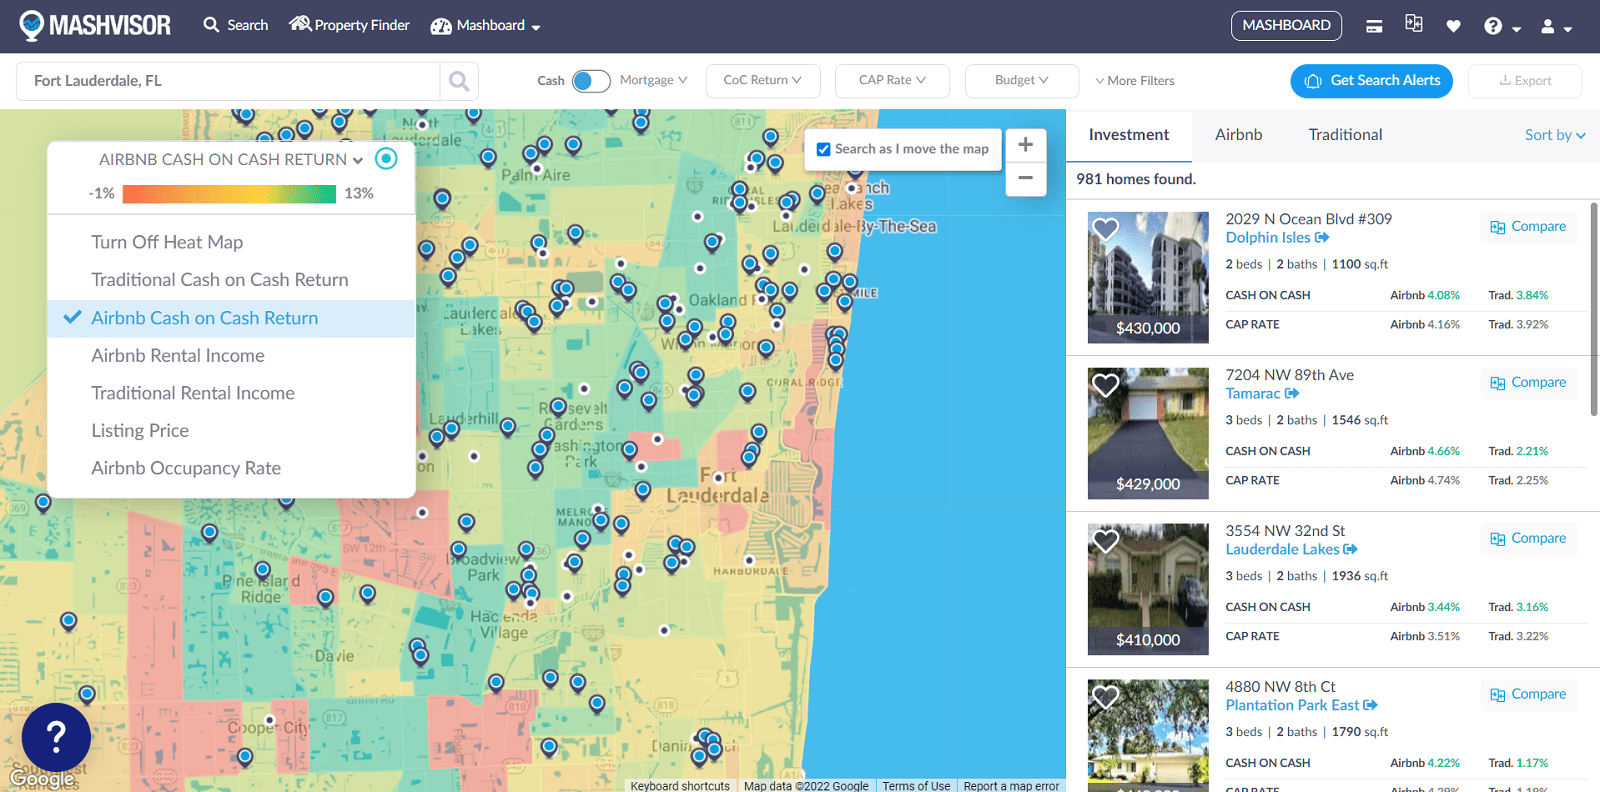Click 2029 N Ocean Blvd #309 address title
The width and height of the screenshot is (1600, 792).
tap(1309, 219)
